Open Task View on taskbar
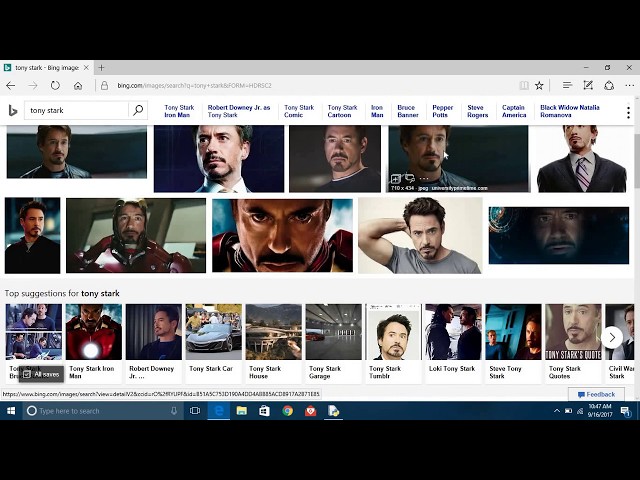This screenshot has width=640, height=480. 195,411
